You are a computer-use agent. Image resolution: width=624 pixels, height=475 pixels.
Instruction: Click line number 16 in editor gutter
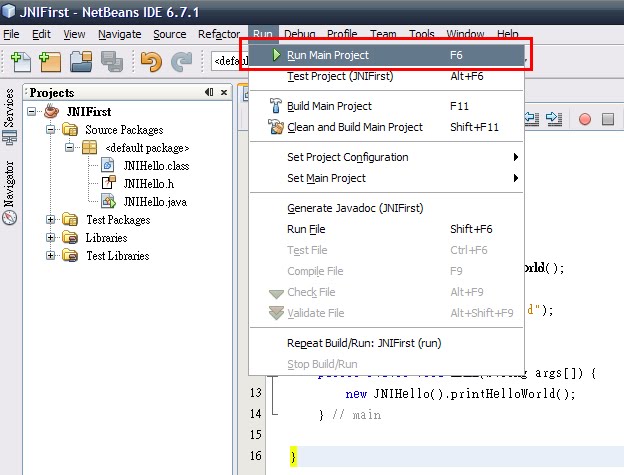pos(256,456)
